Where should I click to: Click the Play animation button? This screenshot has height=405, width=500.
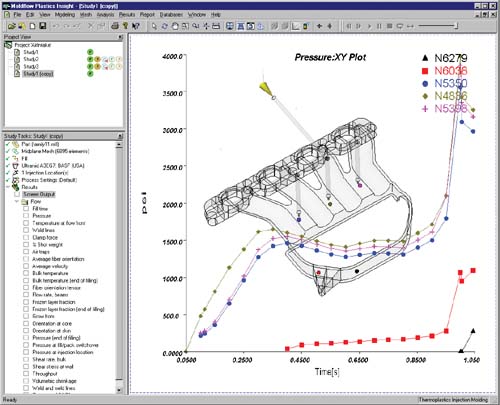point(369,26)
